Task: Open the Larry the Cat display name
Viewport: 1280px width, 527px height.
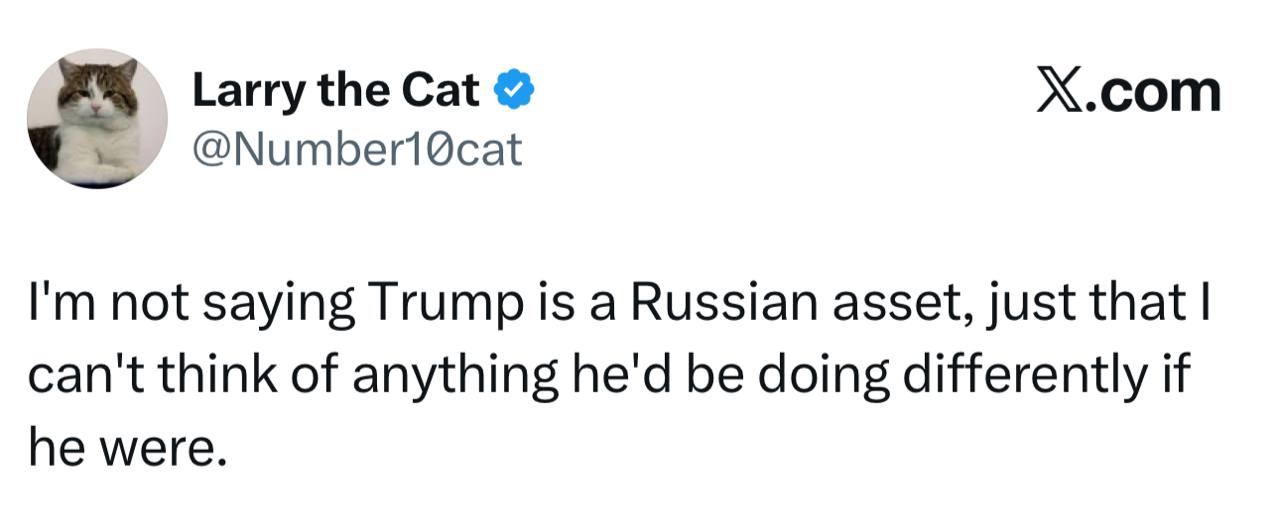Action: pos(335,93)
